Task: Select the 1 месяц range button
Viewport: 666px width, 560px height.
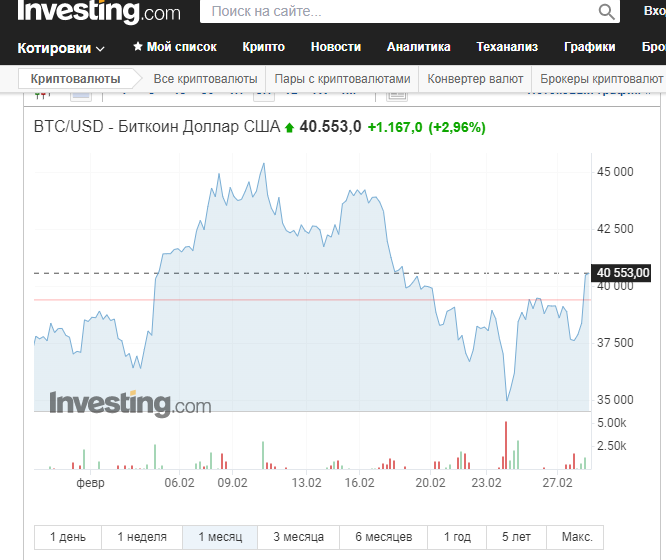Action: 220,537
